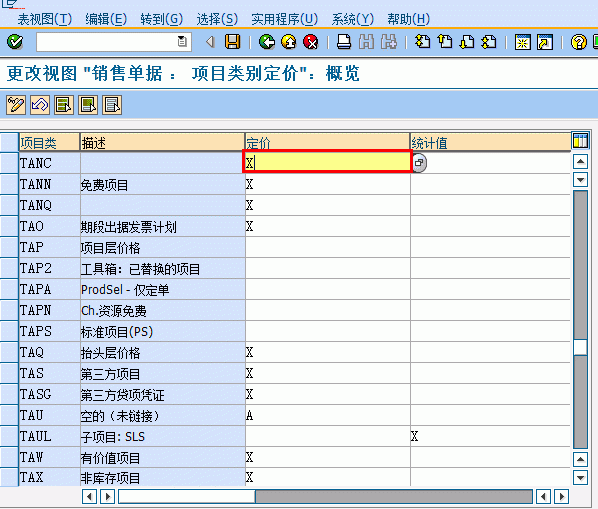Open help via yellow question mark icon

point(578,42)
